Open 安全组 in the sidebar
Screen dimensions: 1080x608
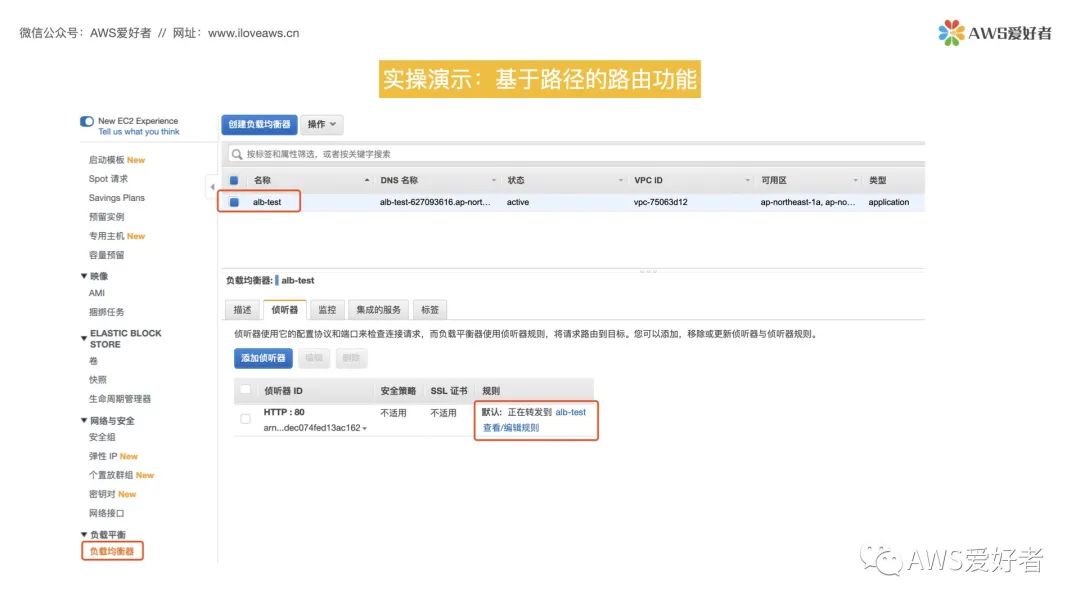102,437
